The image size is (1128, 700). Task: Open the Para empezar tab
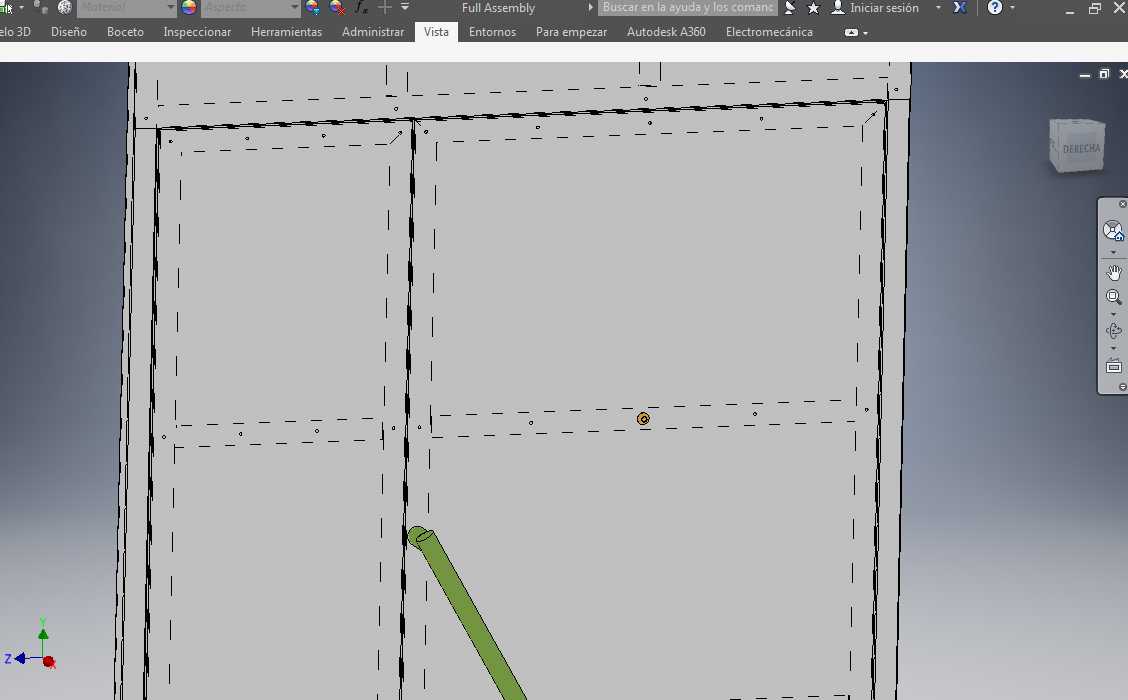(571, 32)
